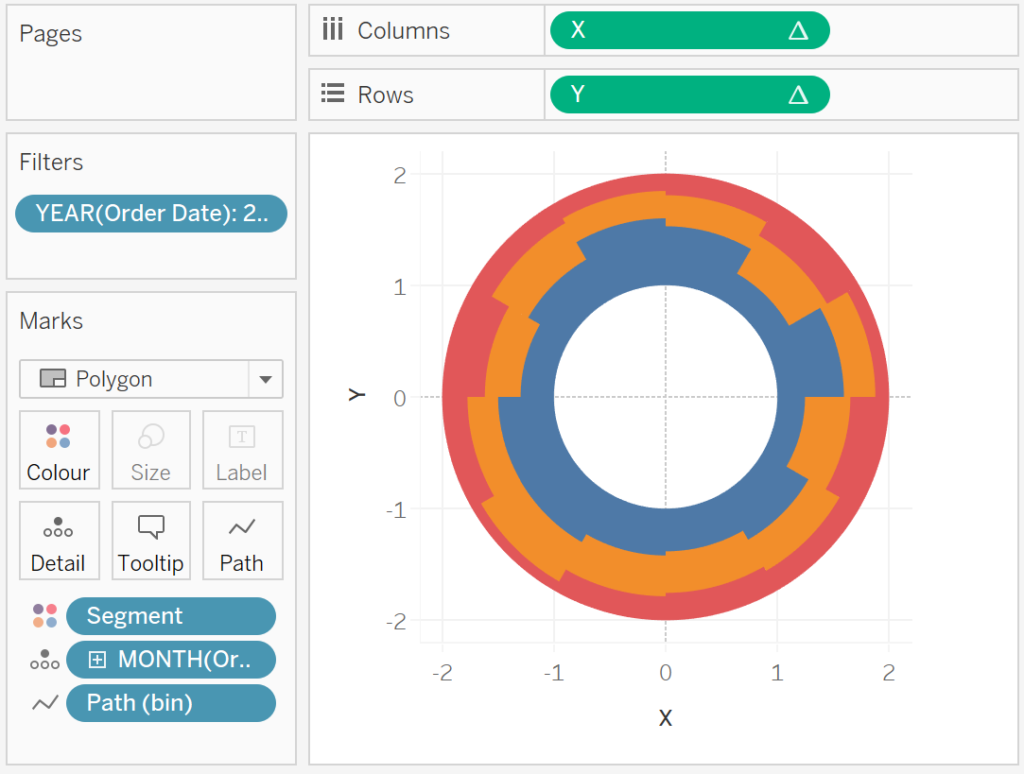Open the Polygon mark type dropdown
Image resolution: width=1024 pixels, height=774 pixels.
tap(151, 379)
